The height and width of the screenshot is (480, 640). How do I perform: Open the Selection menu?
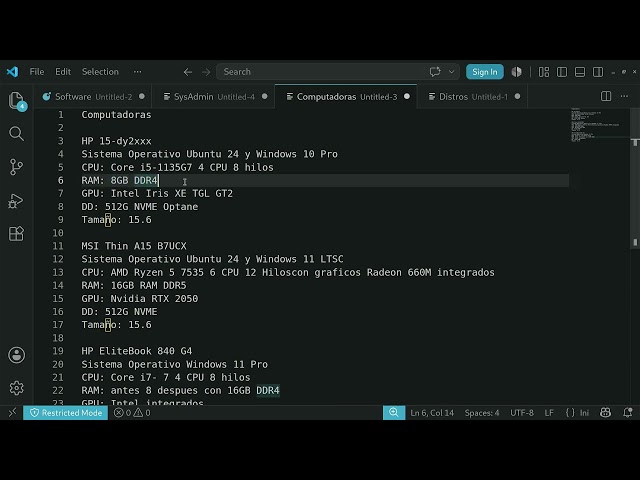pos(100,72)
